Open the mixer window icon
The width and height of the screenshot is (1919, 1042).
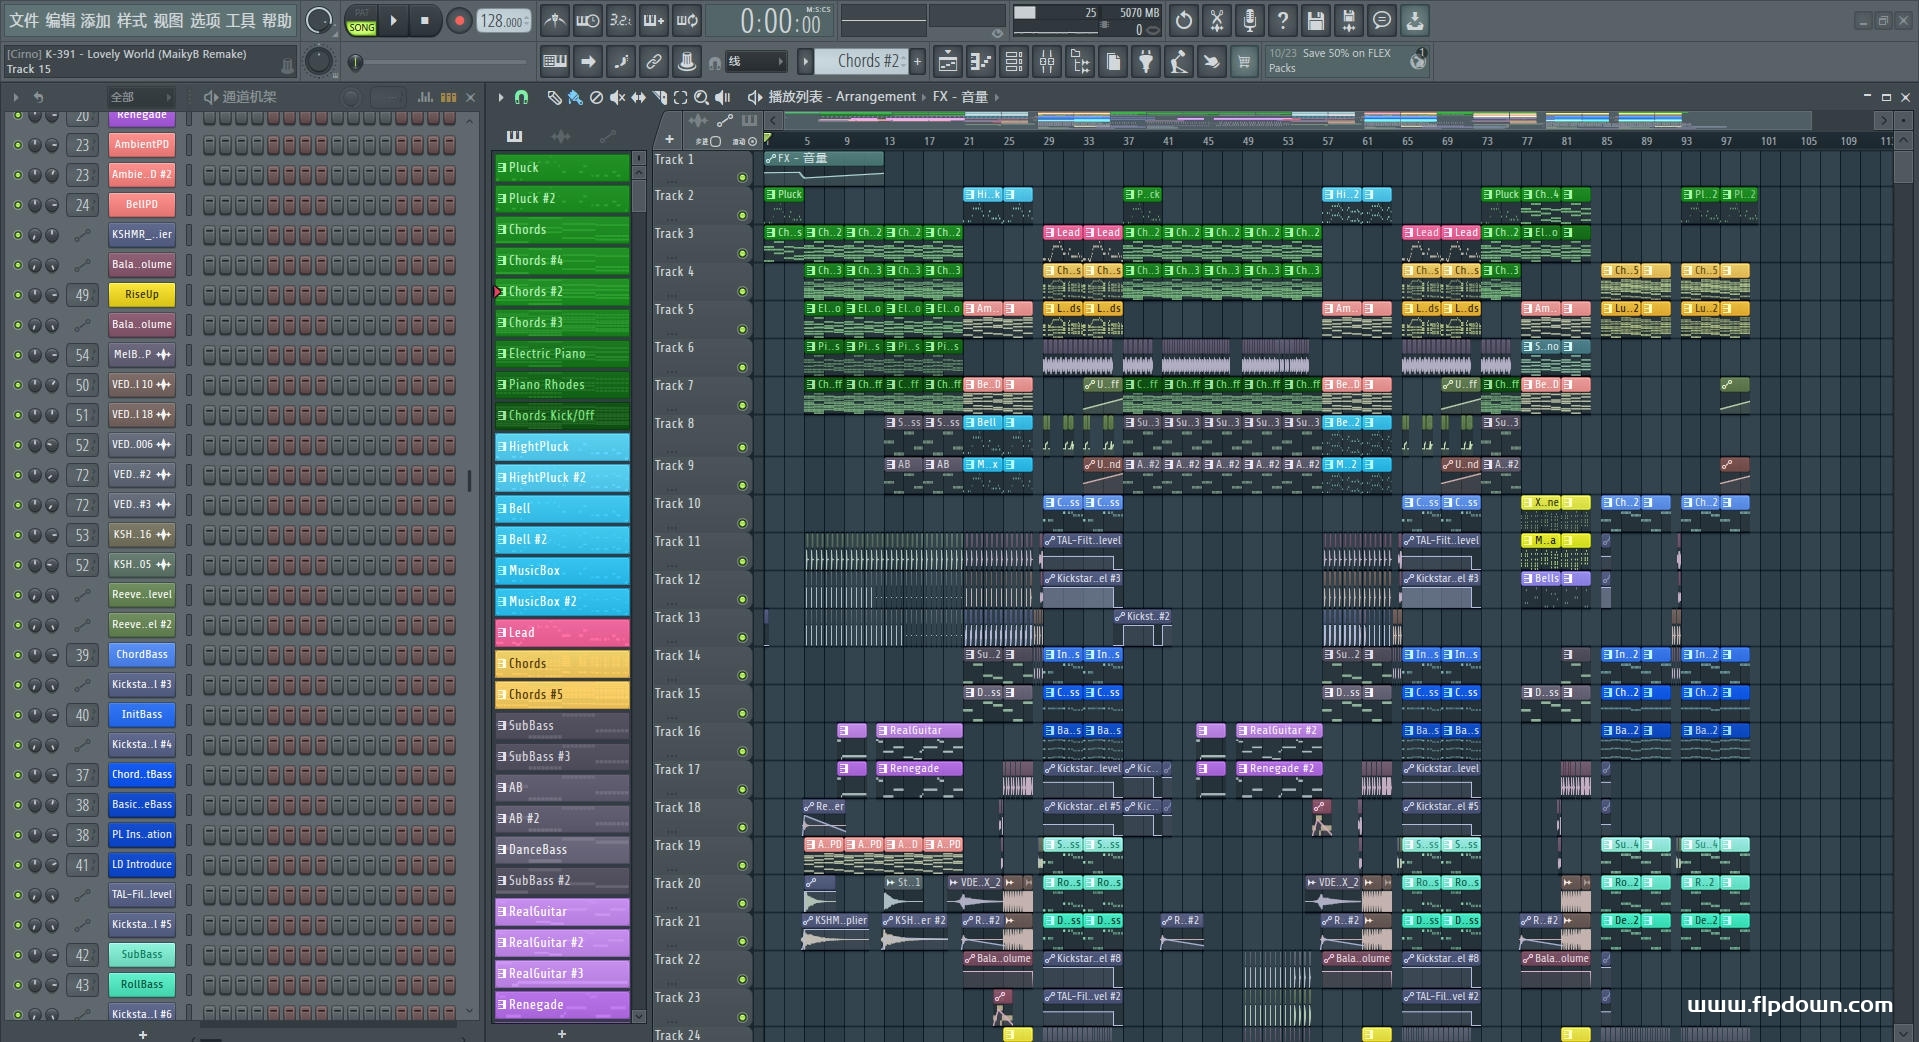1047,62
